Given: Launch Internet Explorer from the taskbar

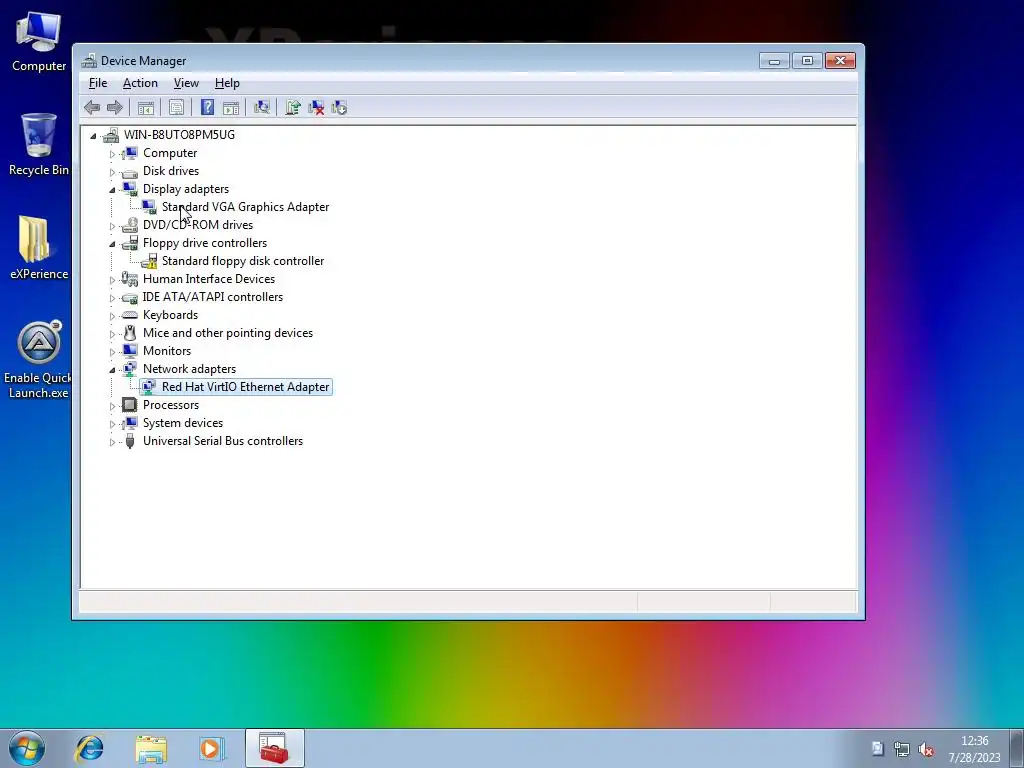Looking at the screenshot, I should click(x=89, y=748).
